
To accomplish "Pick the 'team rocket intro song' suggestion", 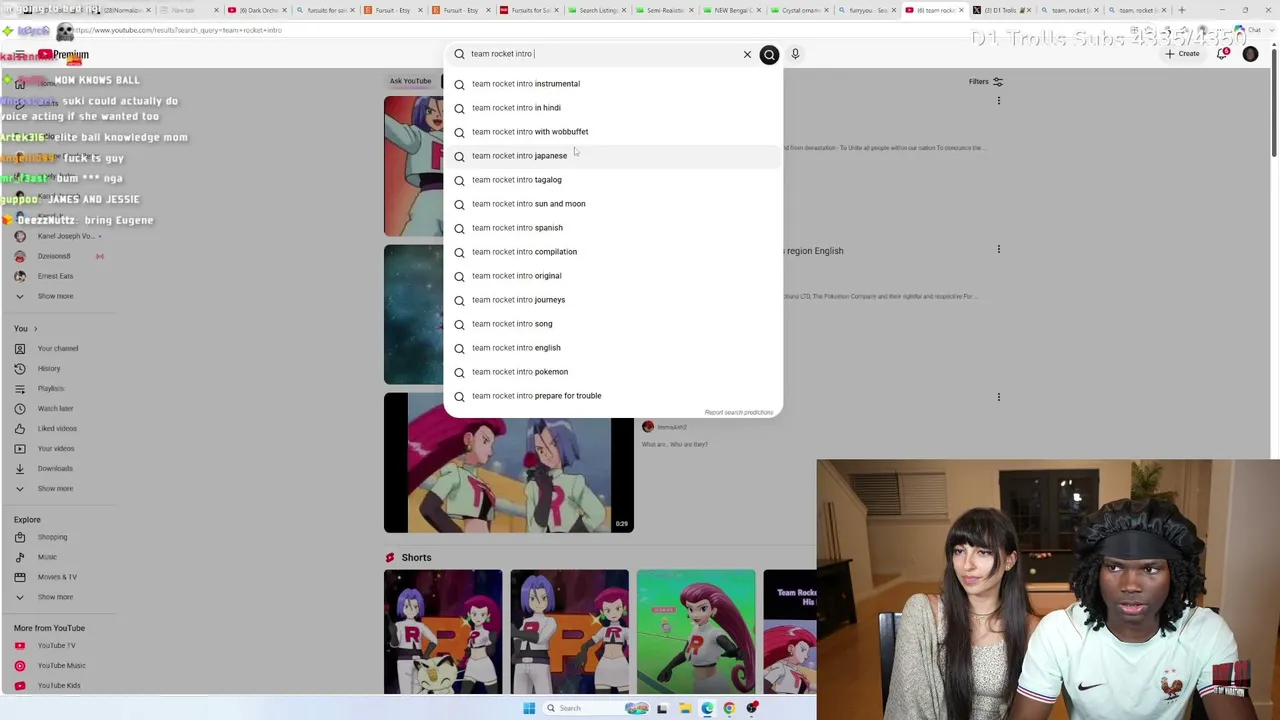I will 613,324.
